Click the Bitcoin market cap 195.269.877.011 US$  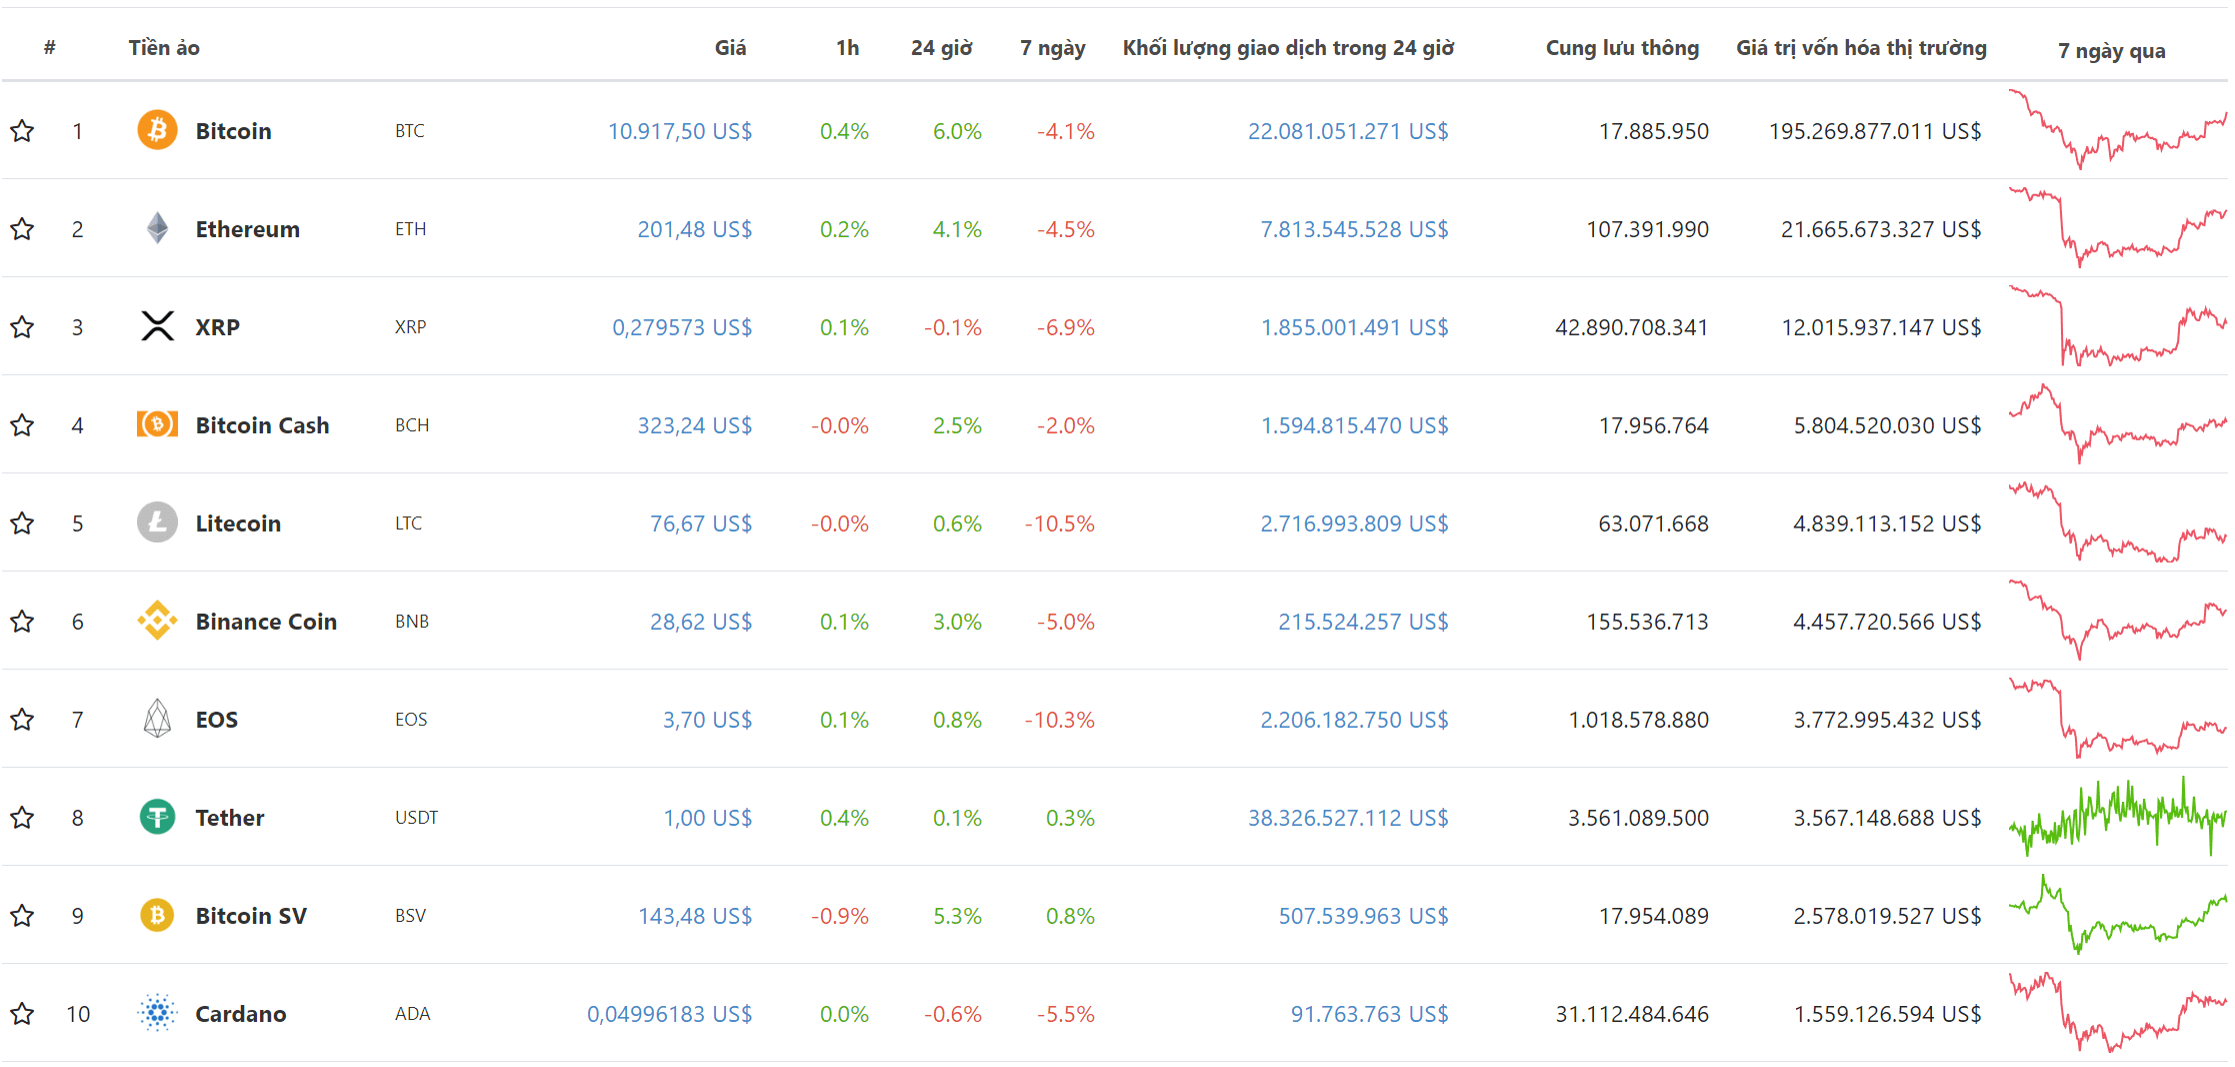coord(1875,131)
